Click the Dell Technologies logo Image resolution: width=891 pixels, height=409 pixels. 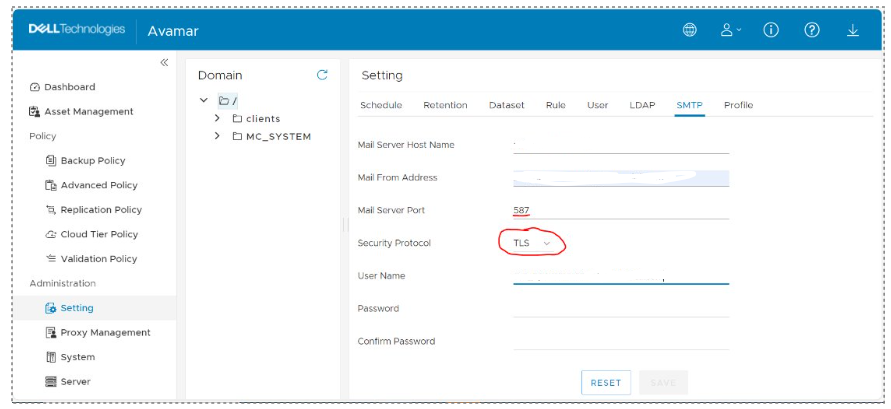[x=76, y=29]
